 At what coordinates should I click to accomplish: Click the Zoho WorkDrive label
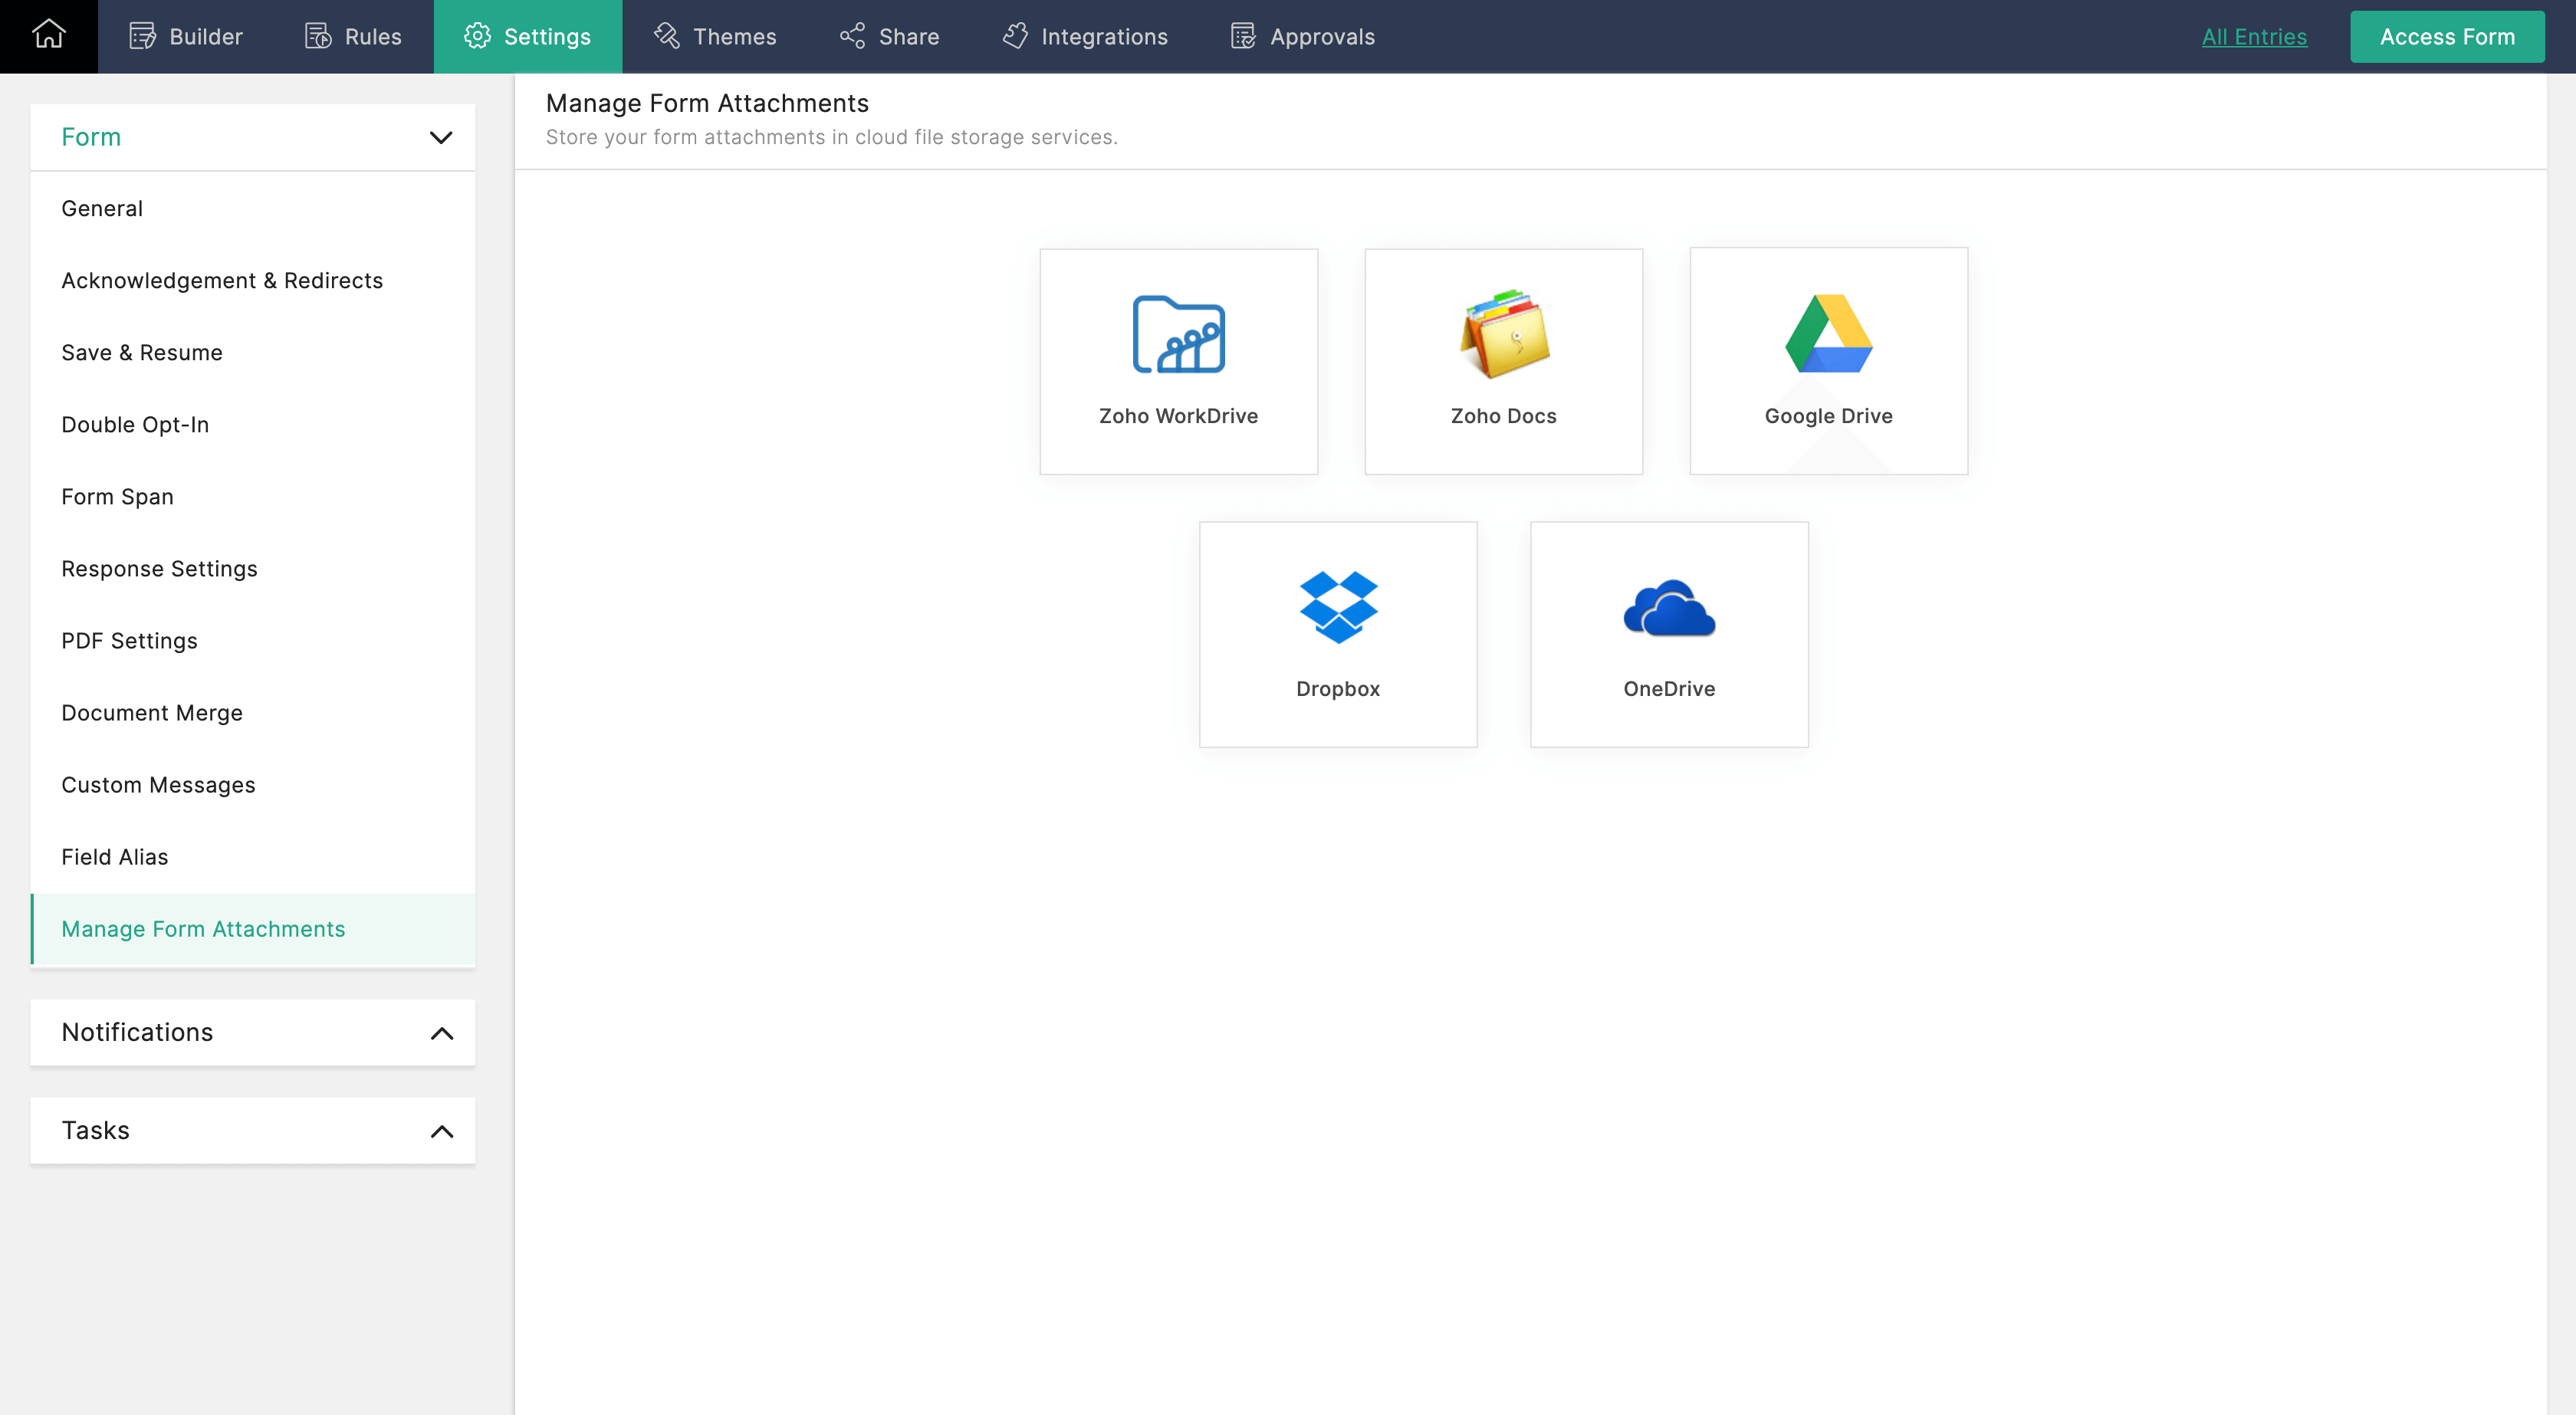[1178, 415]
